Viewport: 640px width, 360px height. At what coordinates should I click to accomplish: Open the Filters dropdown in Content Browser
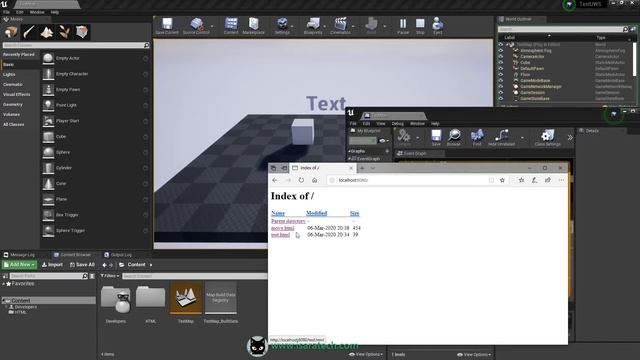[x=110, y=276]
